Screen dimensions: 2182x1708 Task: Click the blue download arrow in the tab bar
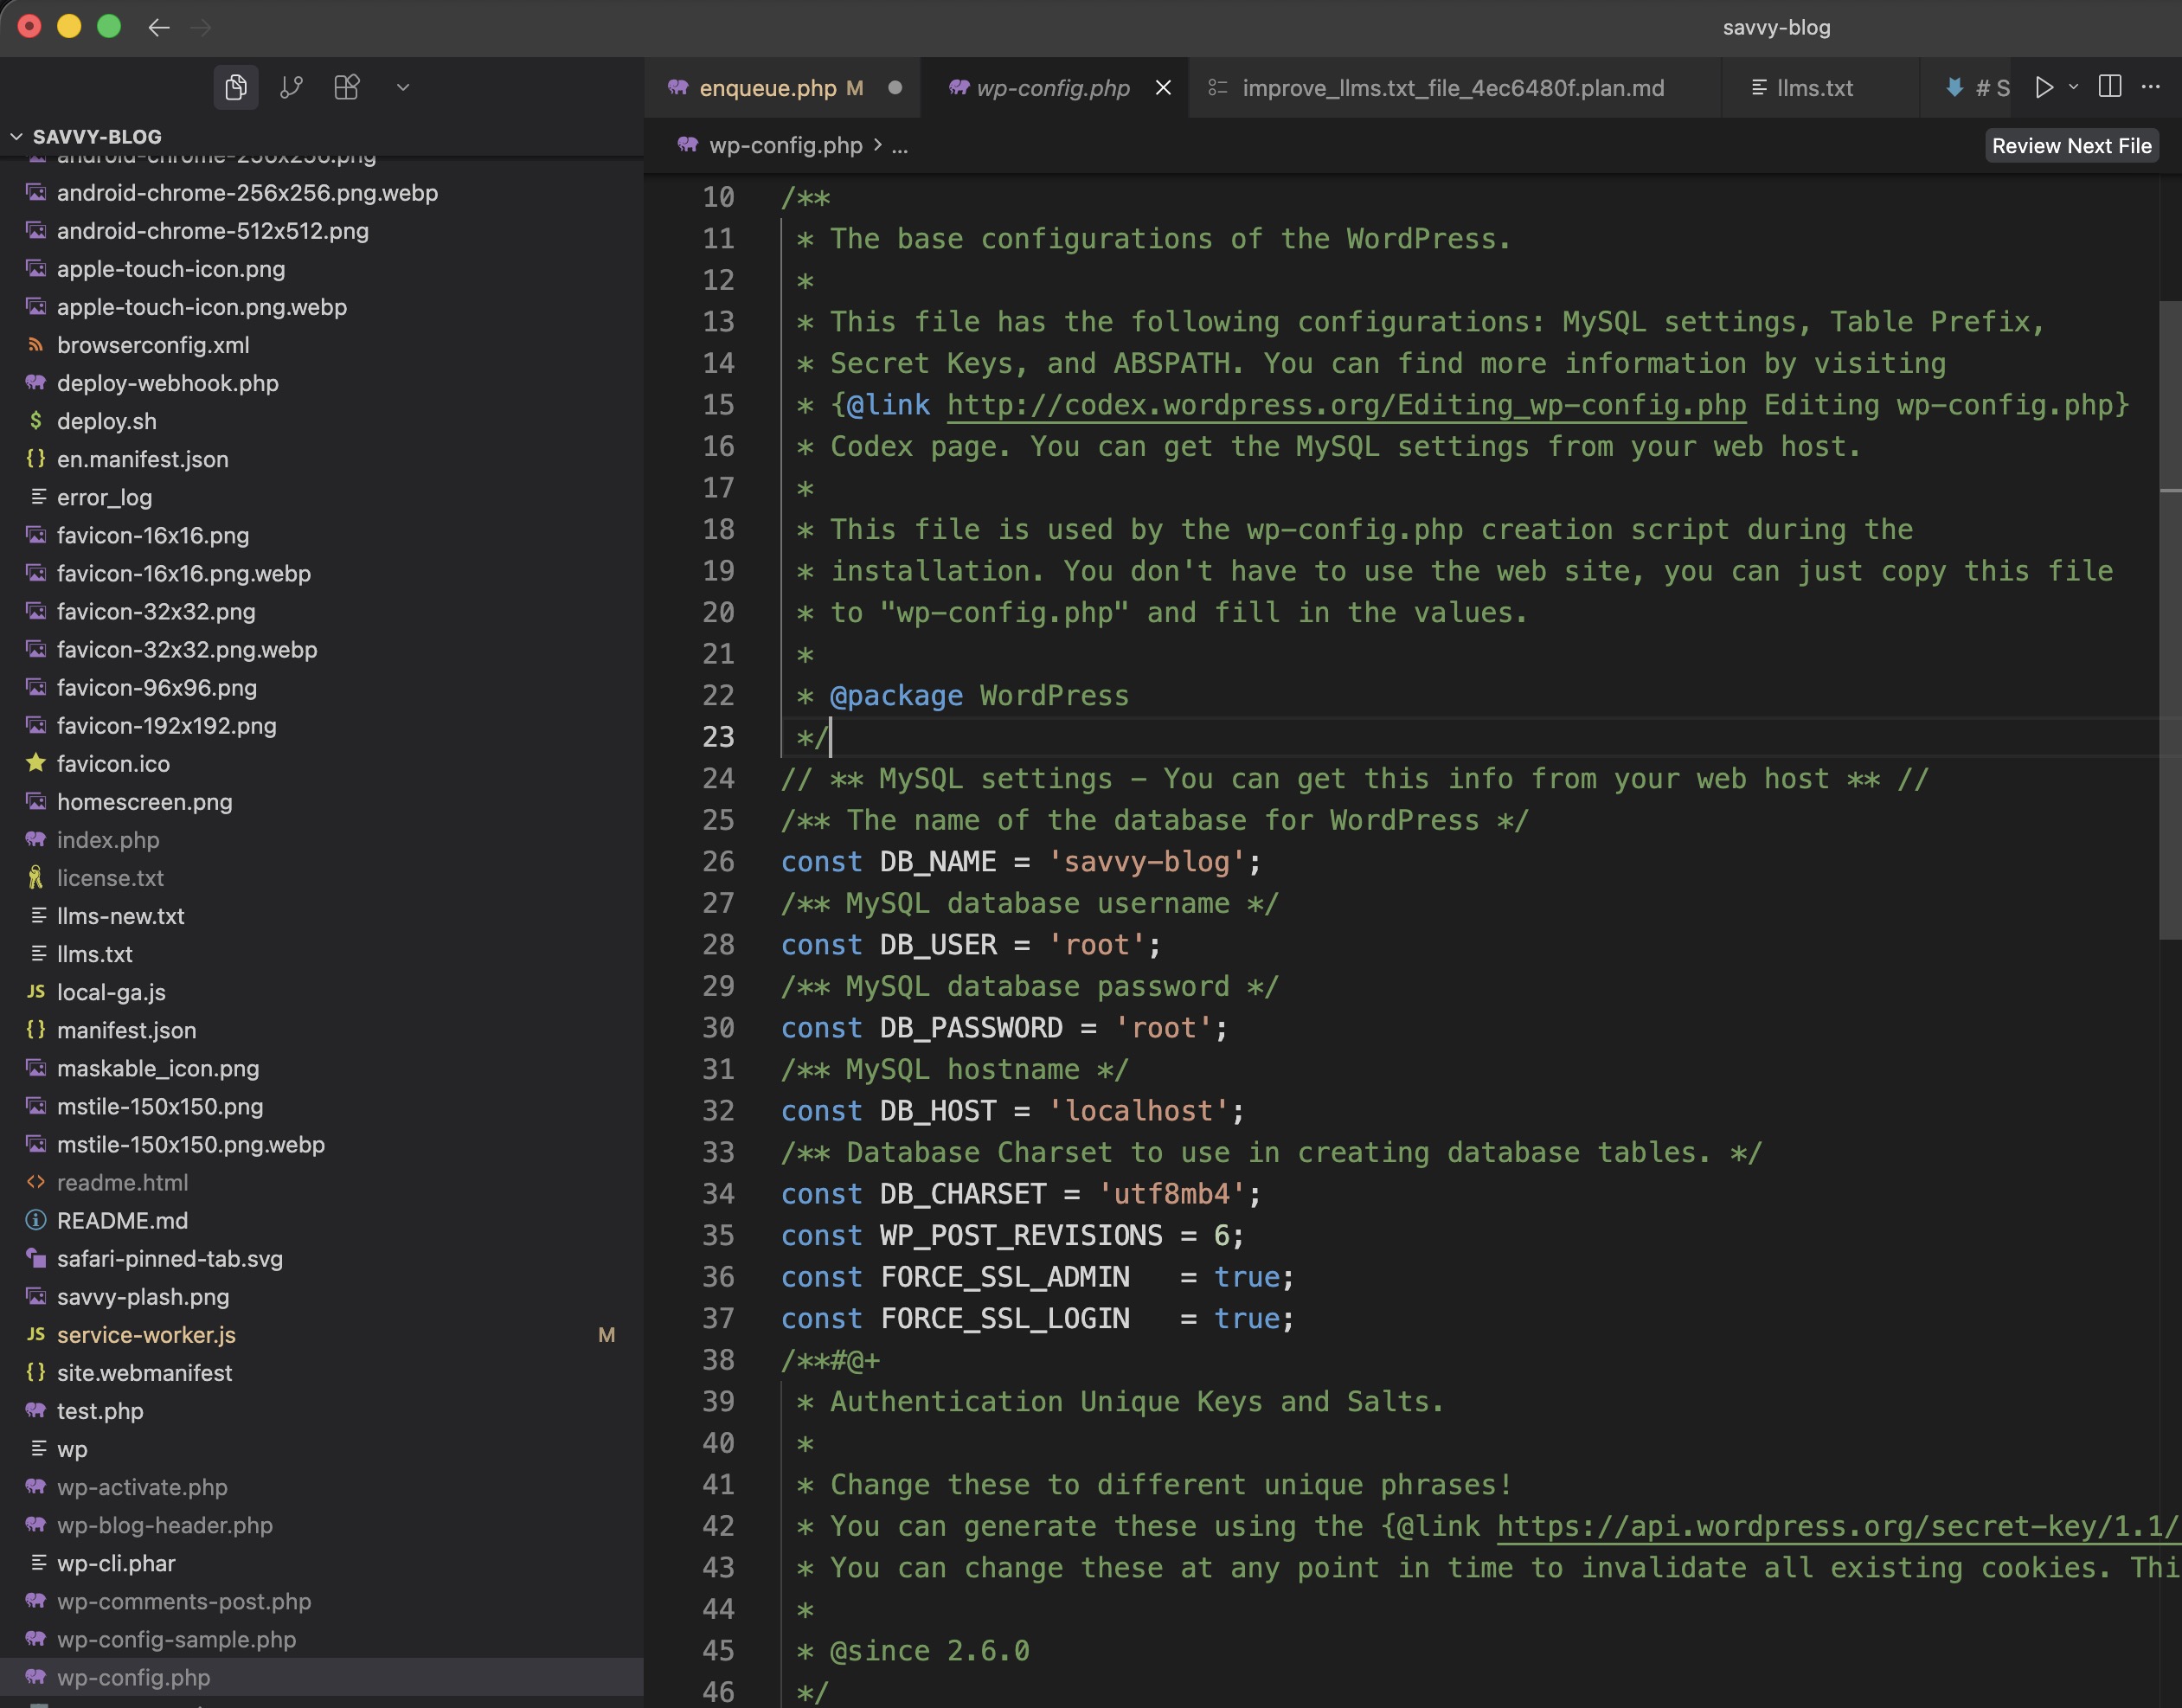pos(1954,88)
